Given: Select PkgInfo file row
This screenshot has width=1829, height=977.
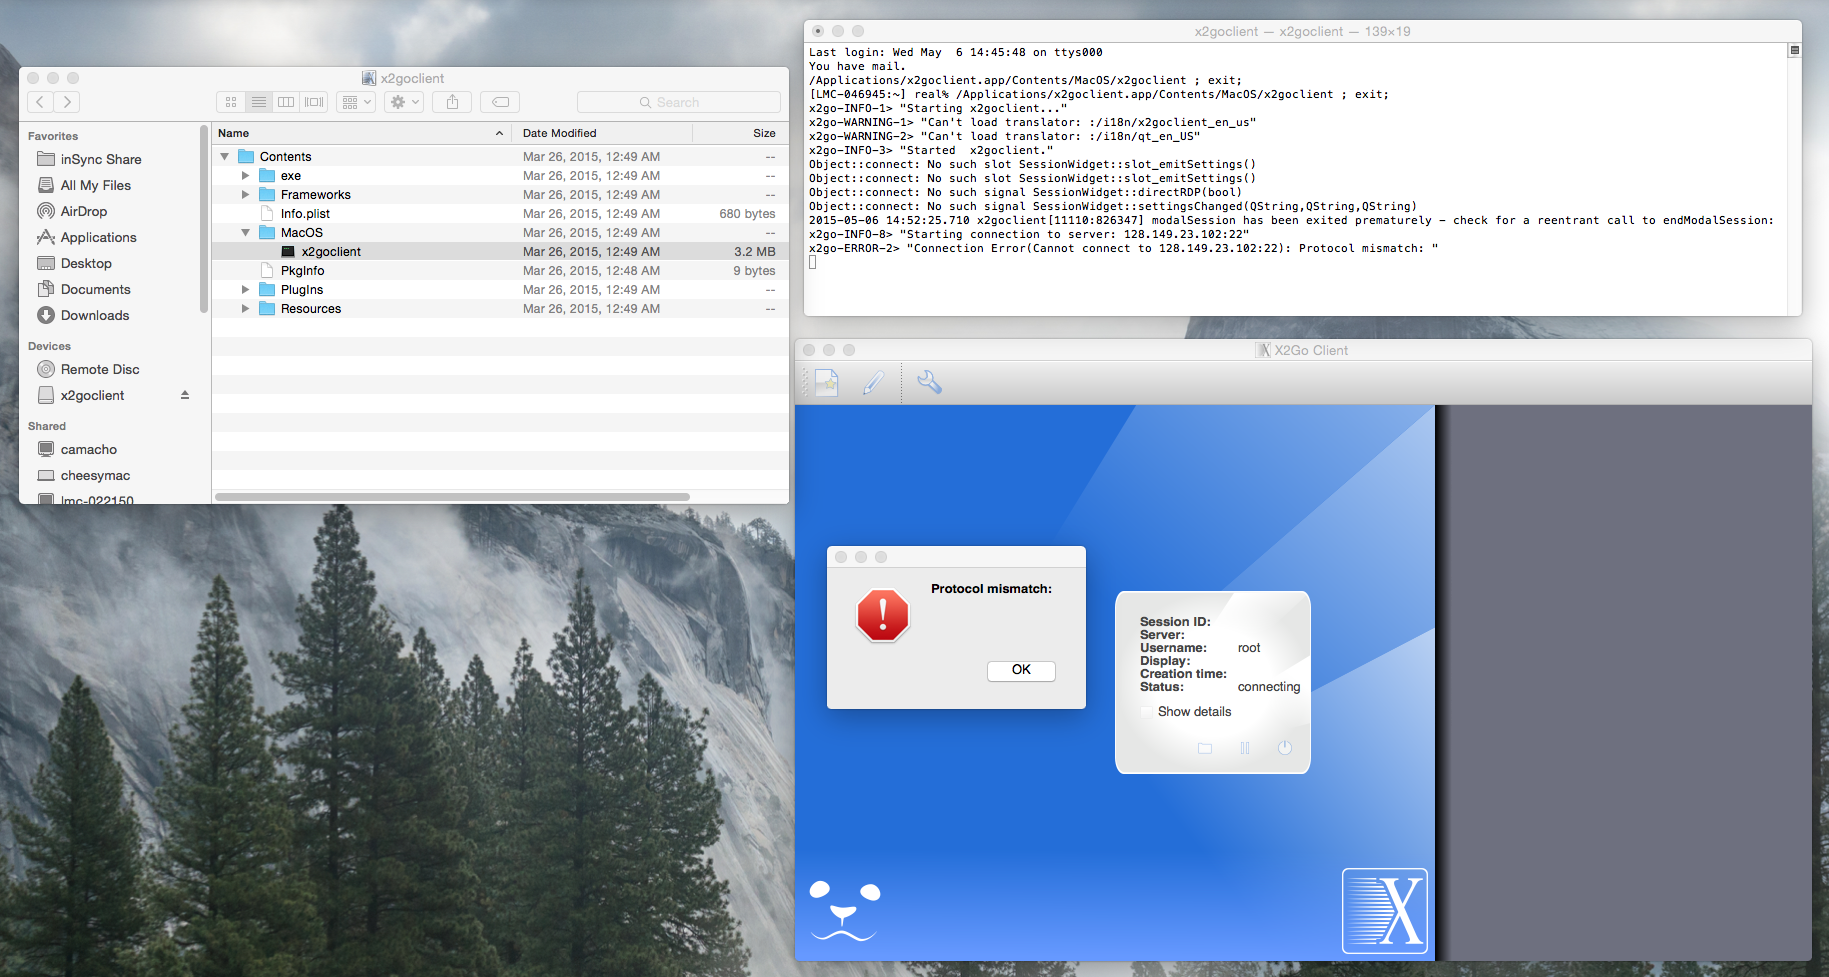Looking at the screenshot, I should [x=500, y=271].
